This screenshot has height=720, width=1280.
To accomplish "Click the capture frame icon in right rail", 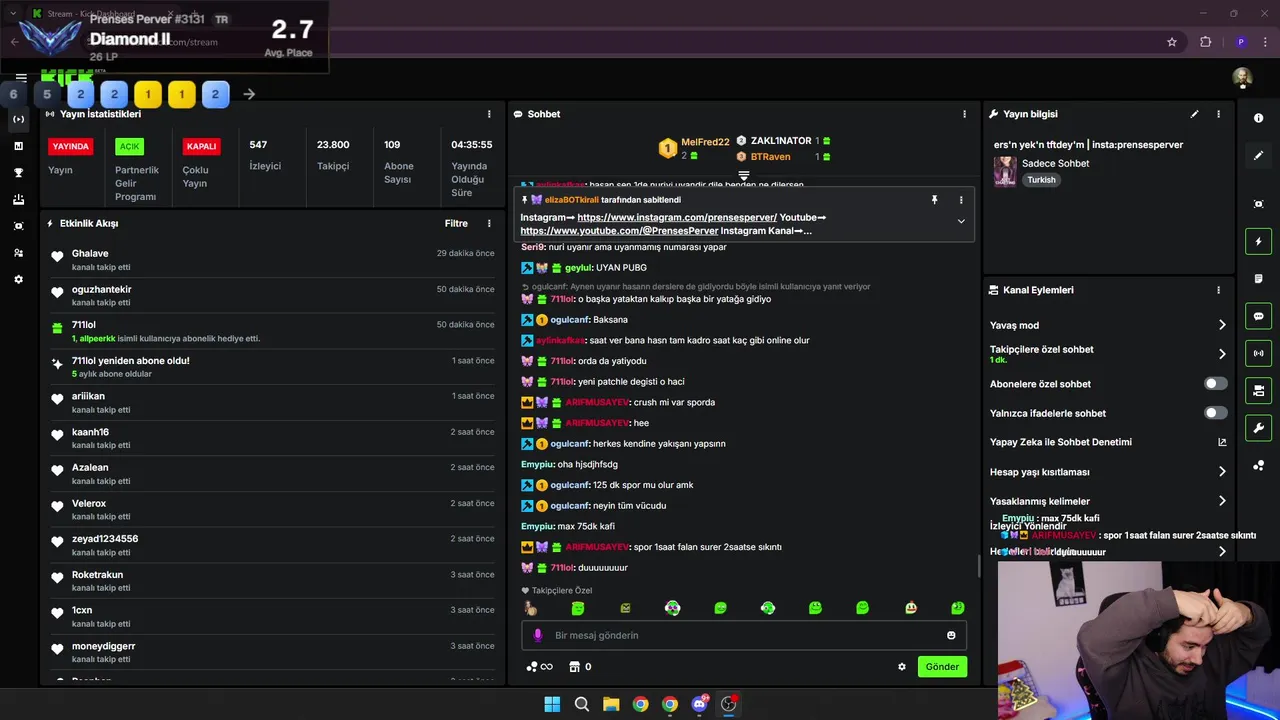I will point(1258,204).
